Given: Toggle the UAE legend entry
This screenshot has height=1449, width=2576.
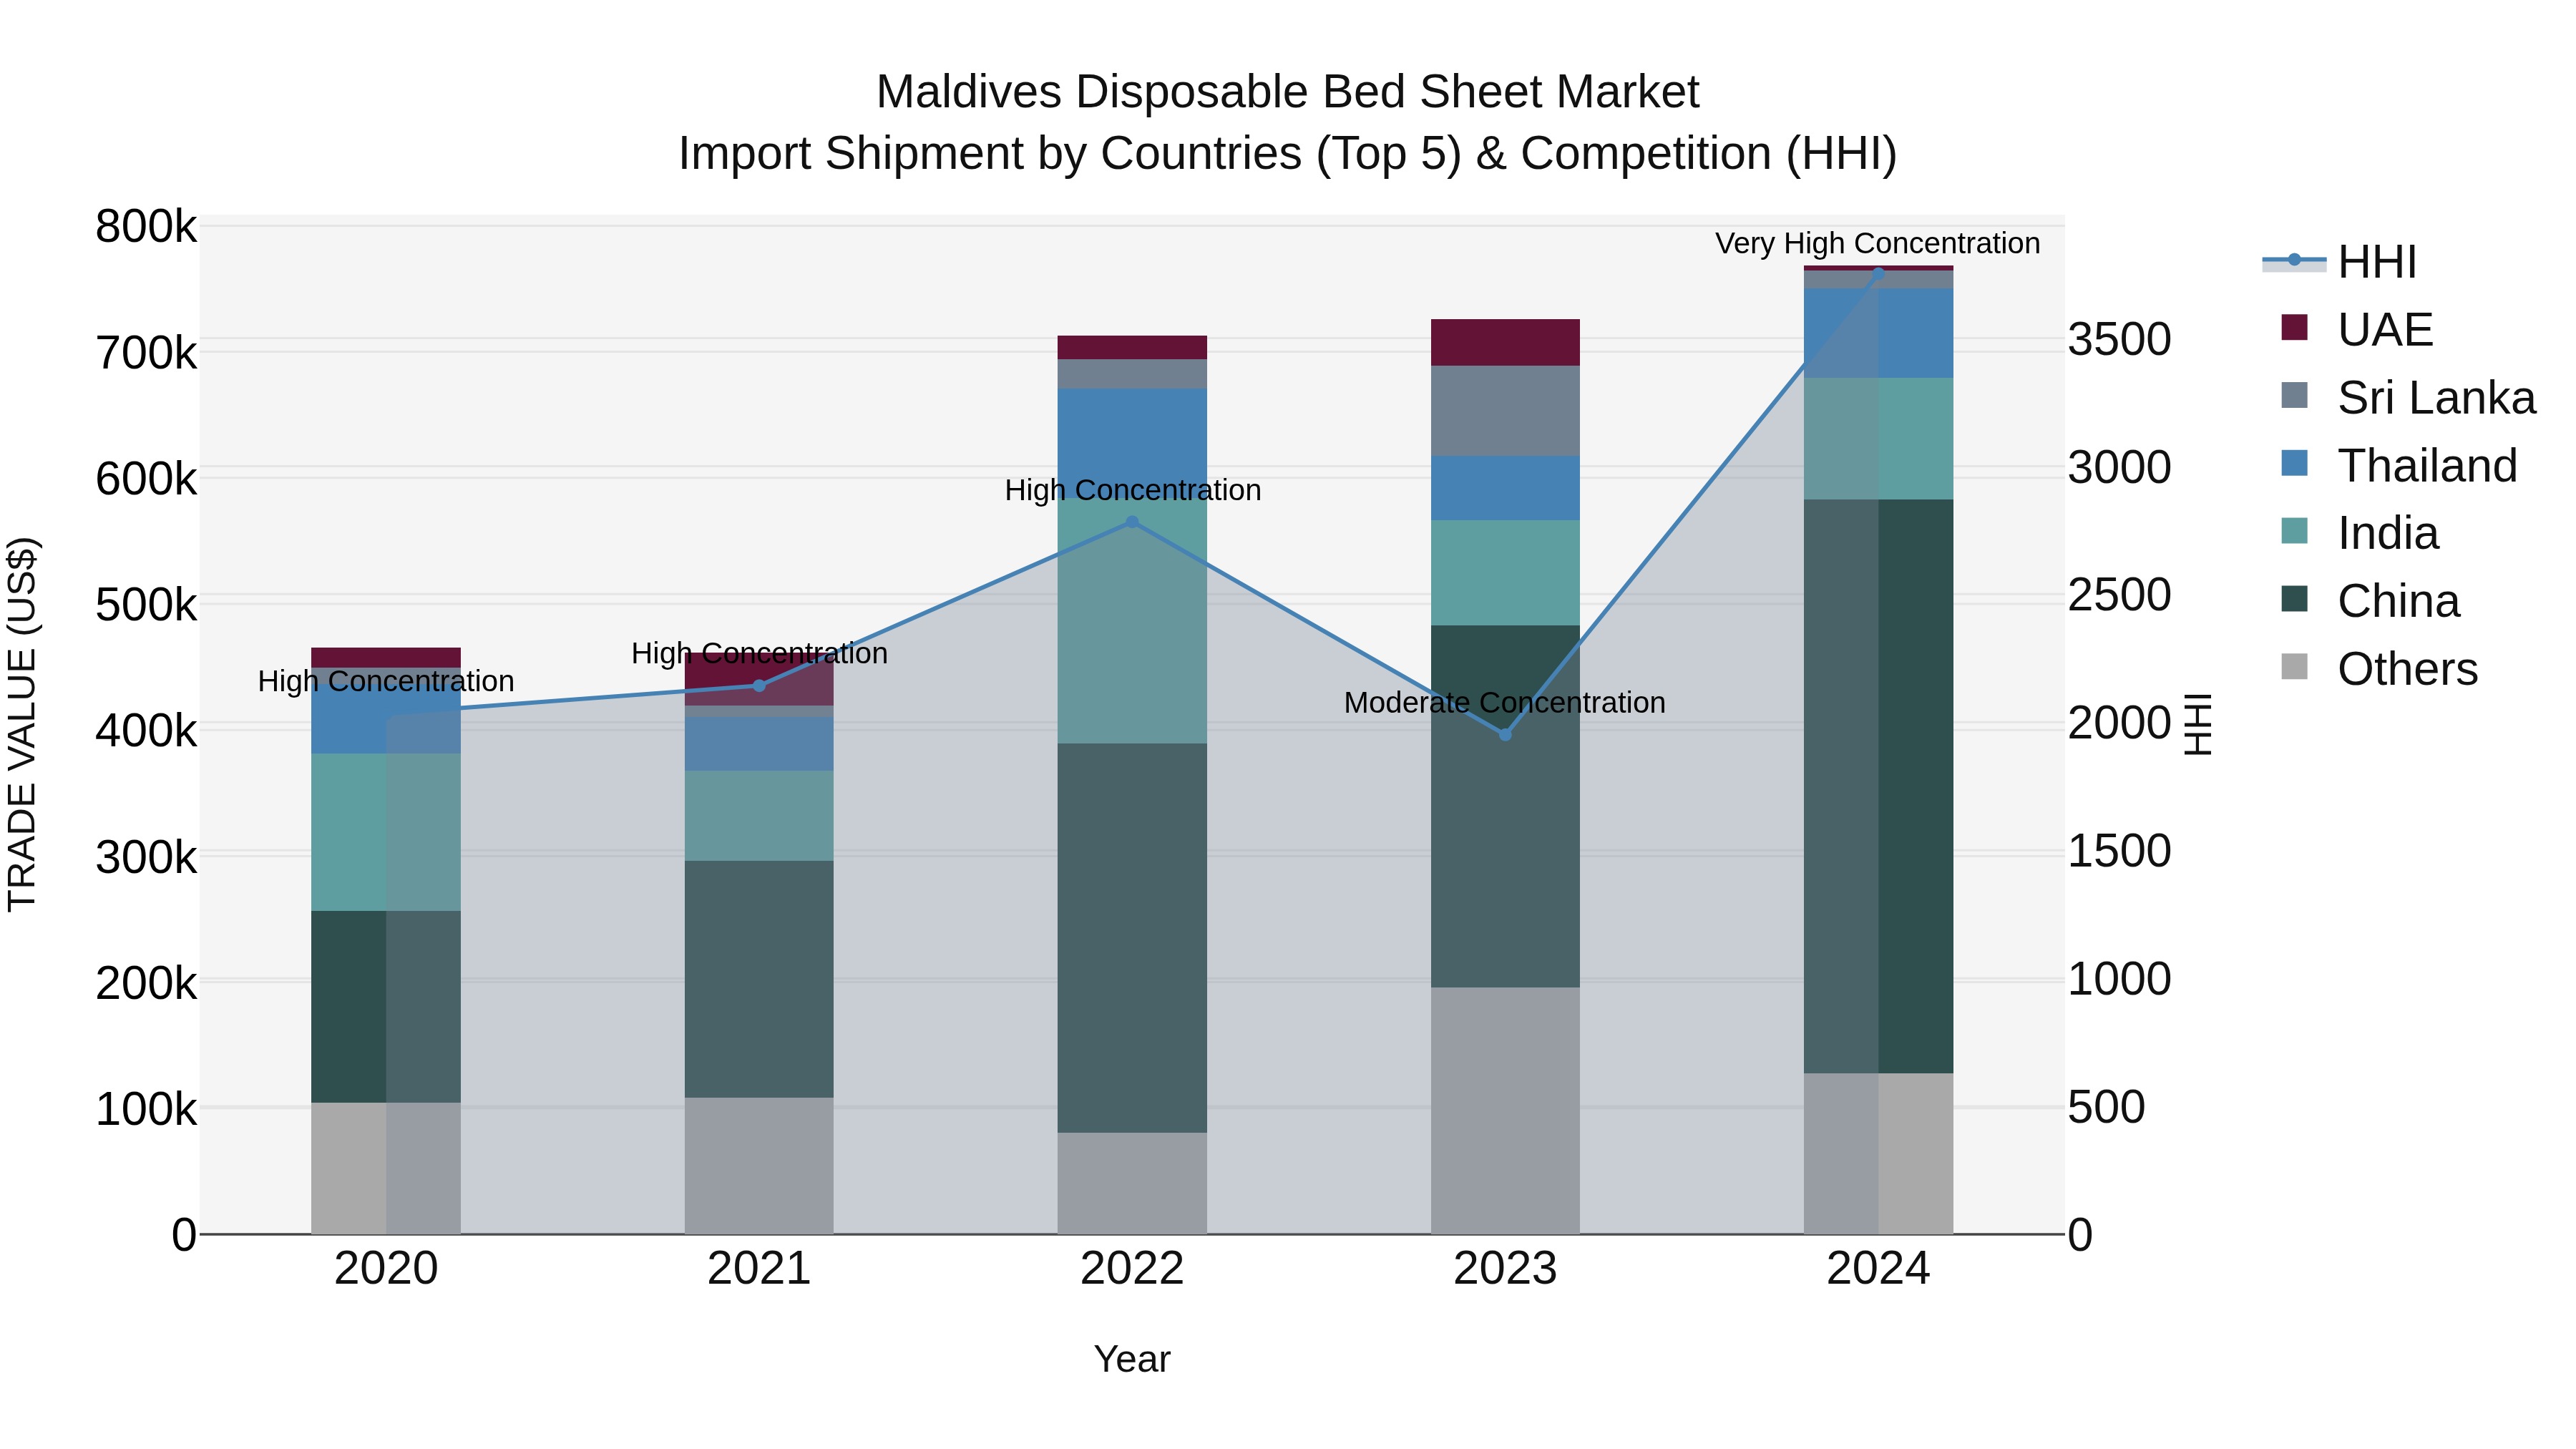Looking at the screenshot, I should tap(2356, 330).
